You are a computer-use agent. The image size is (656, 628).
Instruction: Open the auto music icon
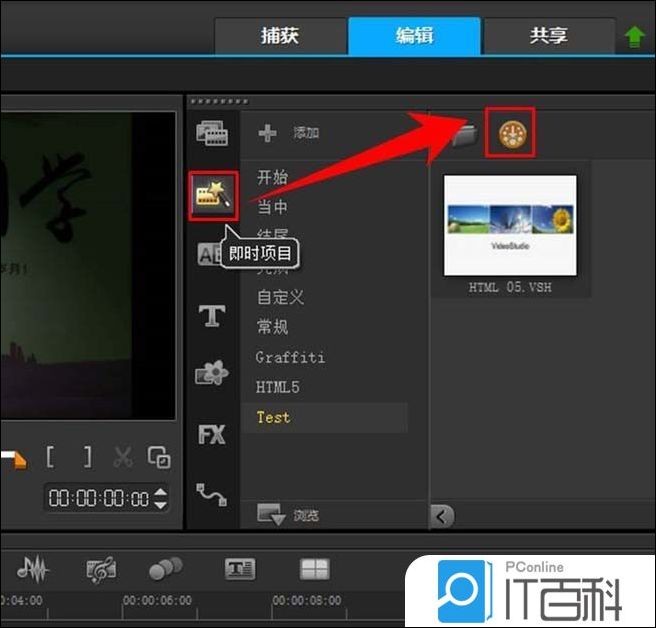(101, 569)
